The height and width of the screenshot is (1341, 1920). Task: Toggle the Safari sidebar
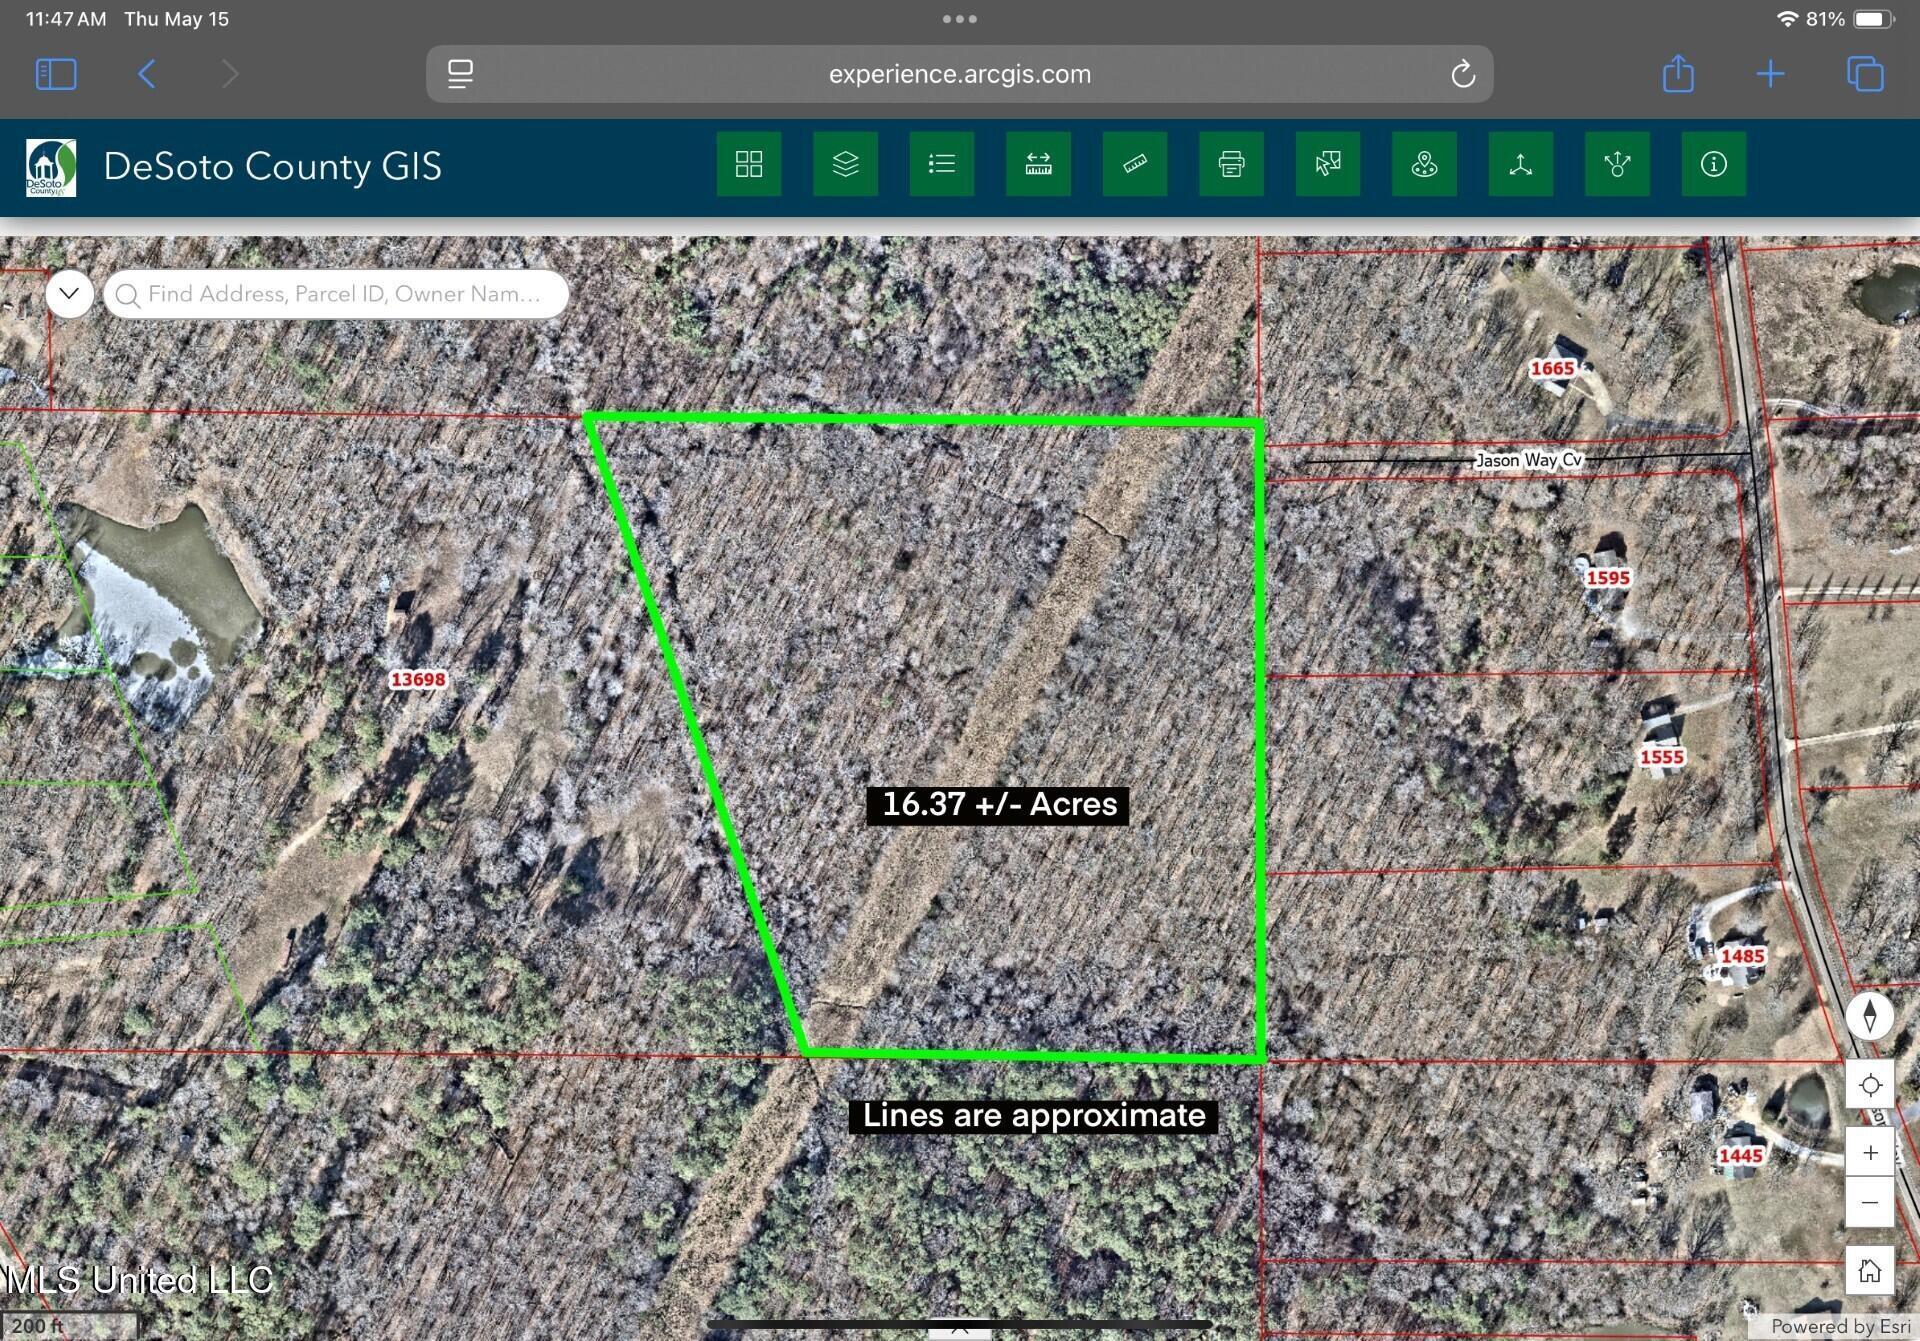coord(56,74)
